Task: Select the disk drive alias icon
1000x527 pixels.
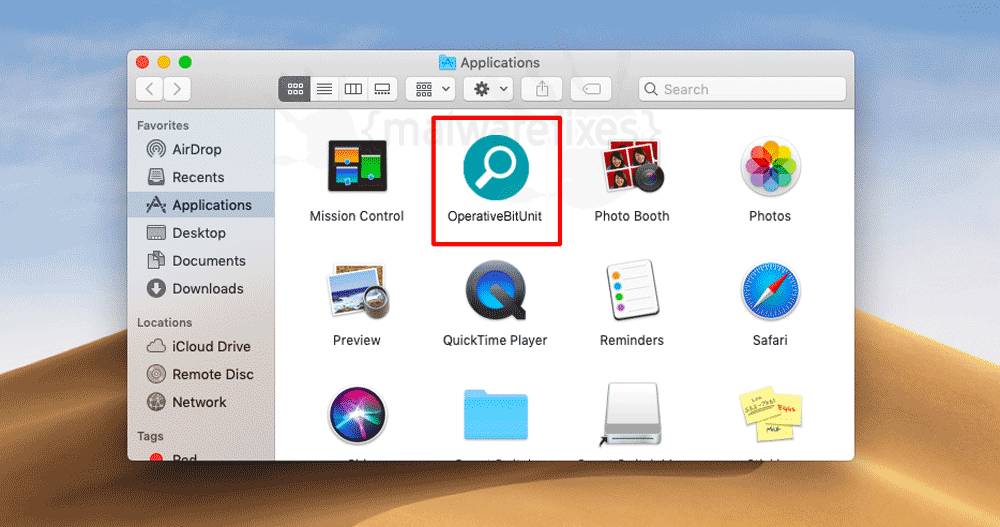Action: click(631, 415)
